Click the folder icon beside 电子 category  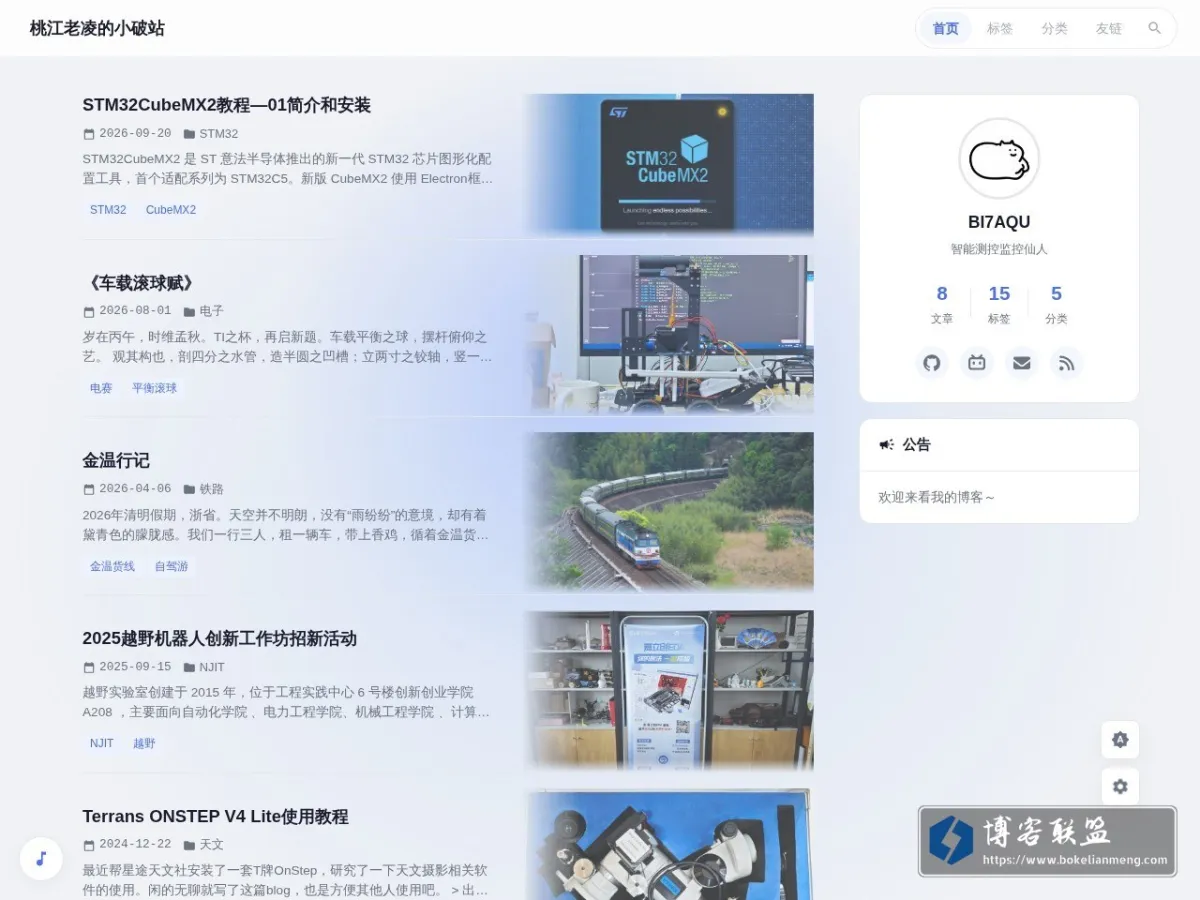click(x=189, y=312)
